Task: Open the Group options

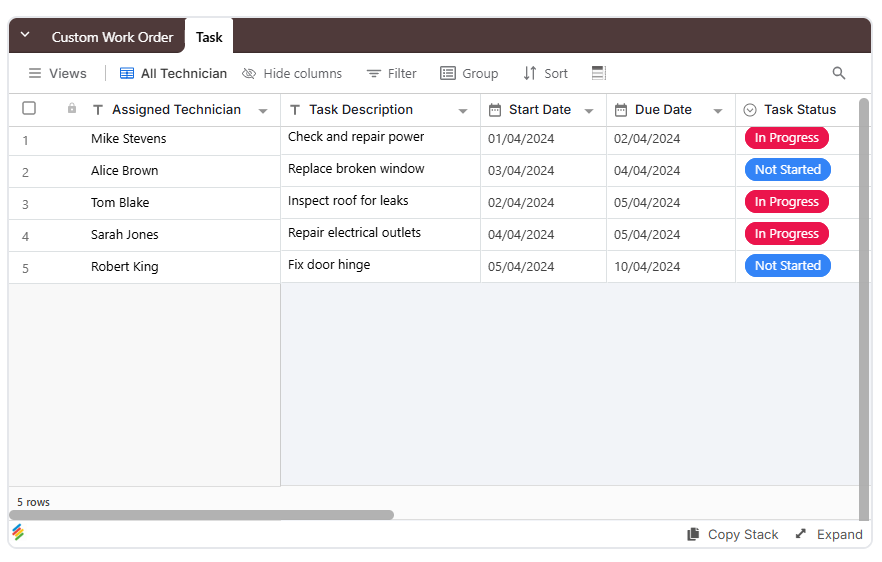Action: (x=469, y=73)
